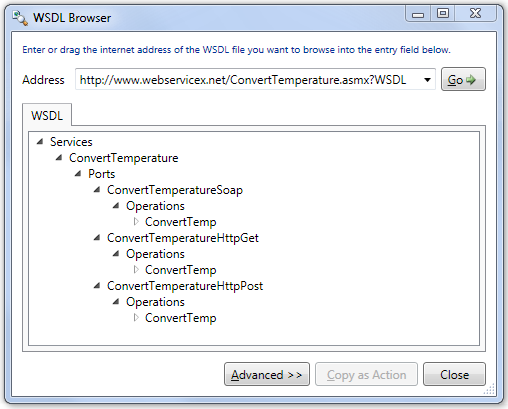Expand ConvertTemp under ConvertTemperatureHttpPost
Image resolution: width=508 pixels, height=409 pixels.
point(136,318)
